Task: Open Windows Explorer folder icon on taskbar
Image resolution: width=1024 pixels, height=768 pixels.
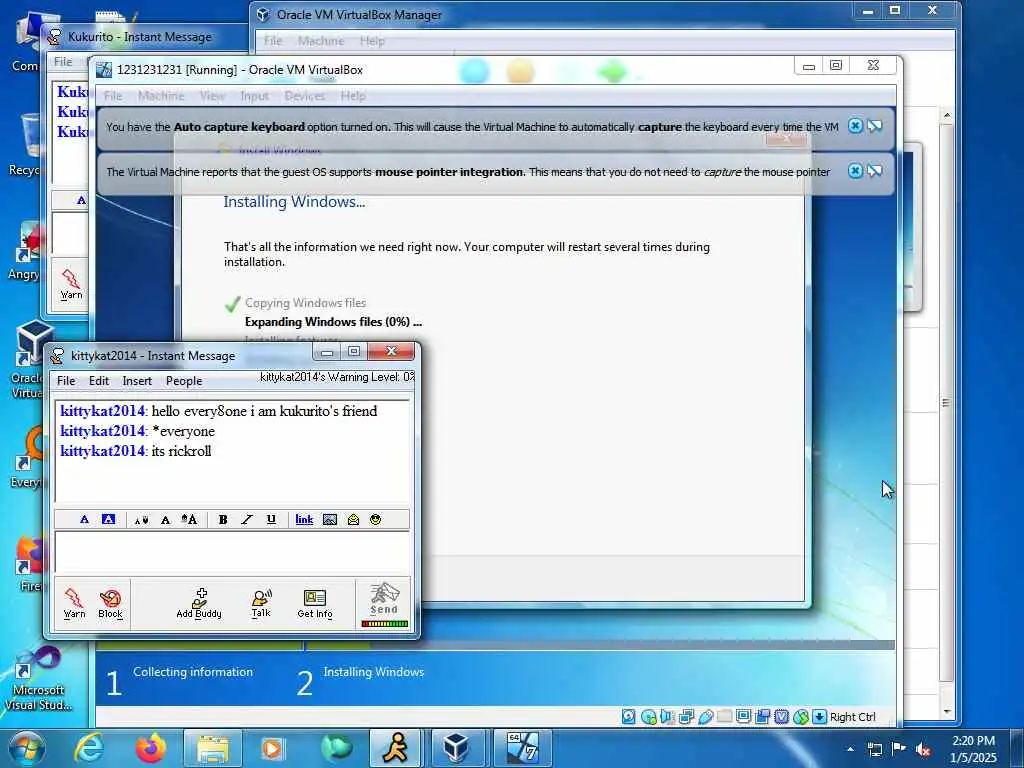Action: pos(213,748)
